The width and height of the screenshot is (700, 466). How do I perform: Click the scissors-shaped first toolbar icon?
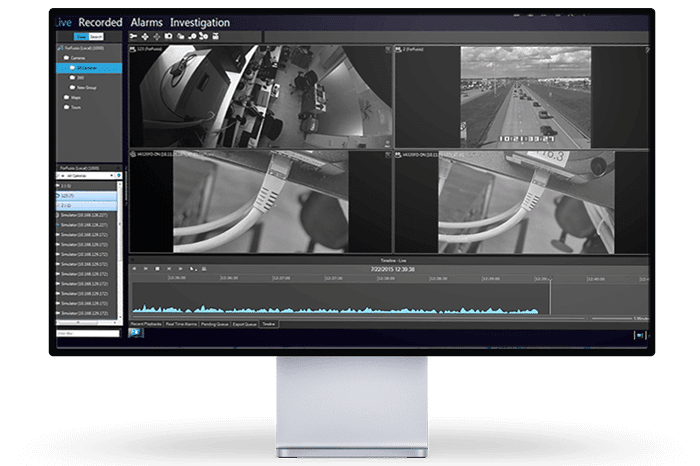[x=133, y=36]
